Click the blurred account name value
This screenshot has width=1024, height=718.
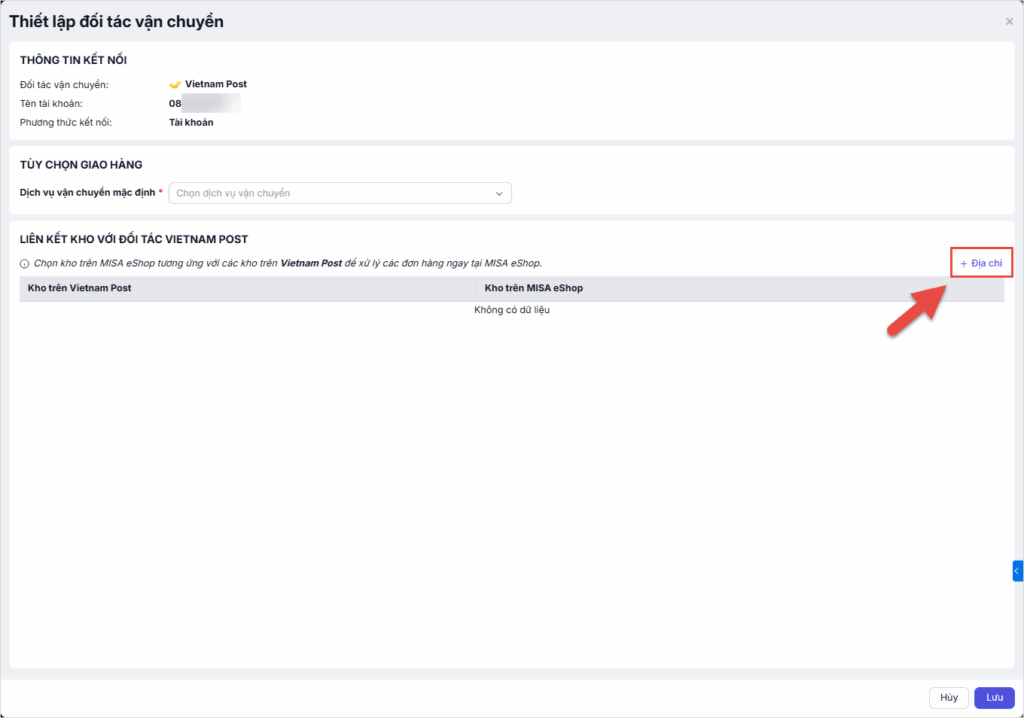click(205, 103)
